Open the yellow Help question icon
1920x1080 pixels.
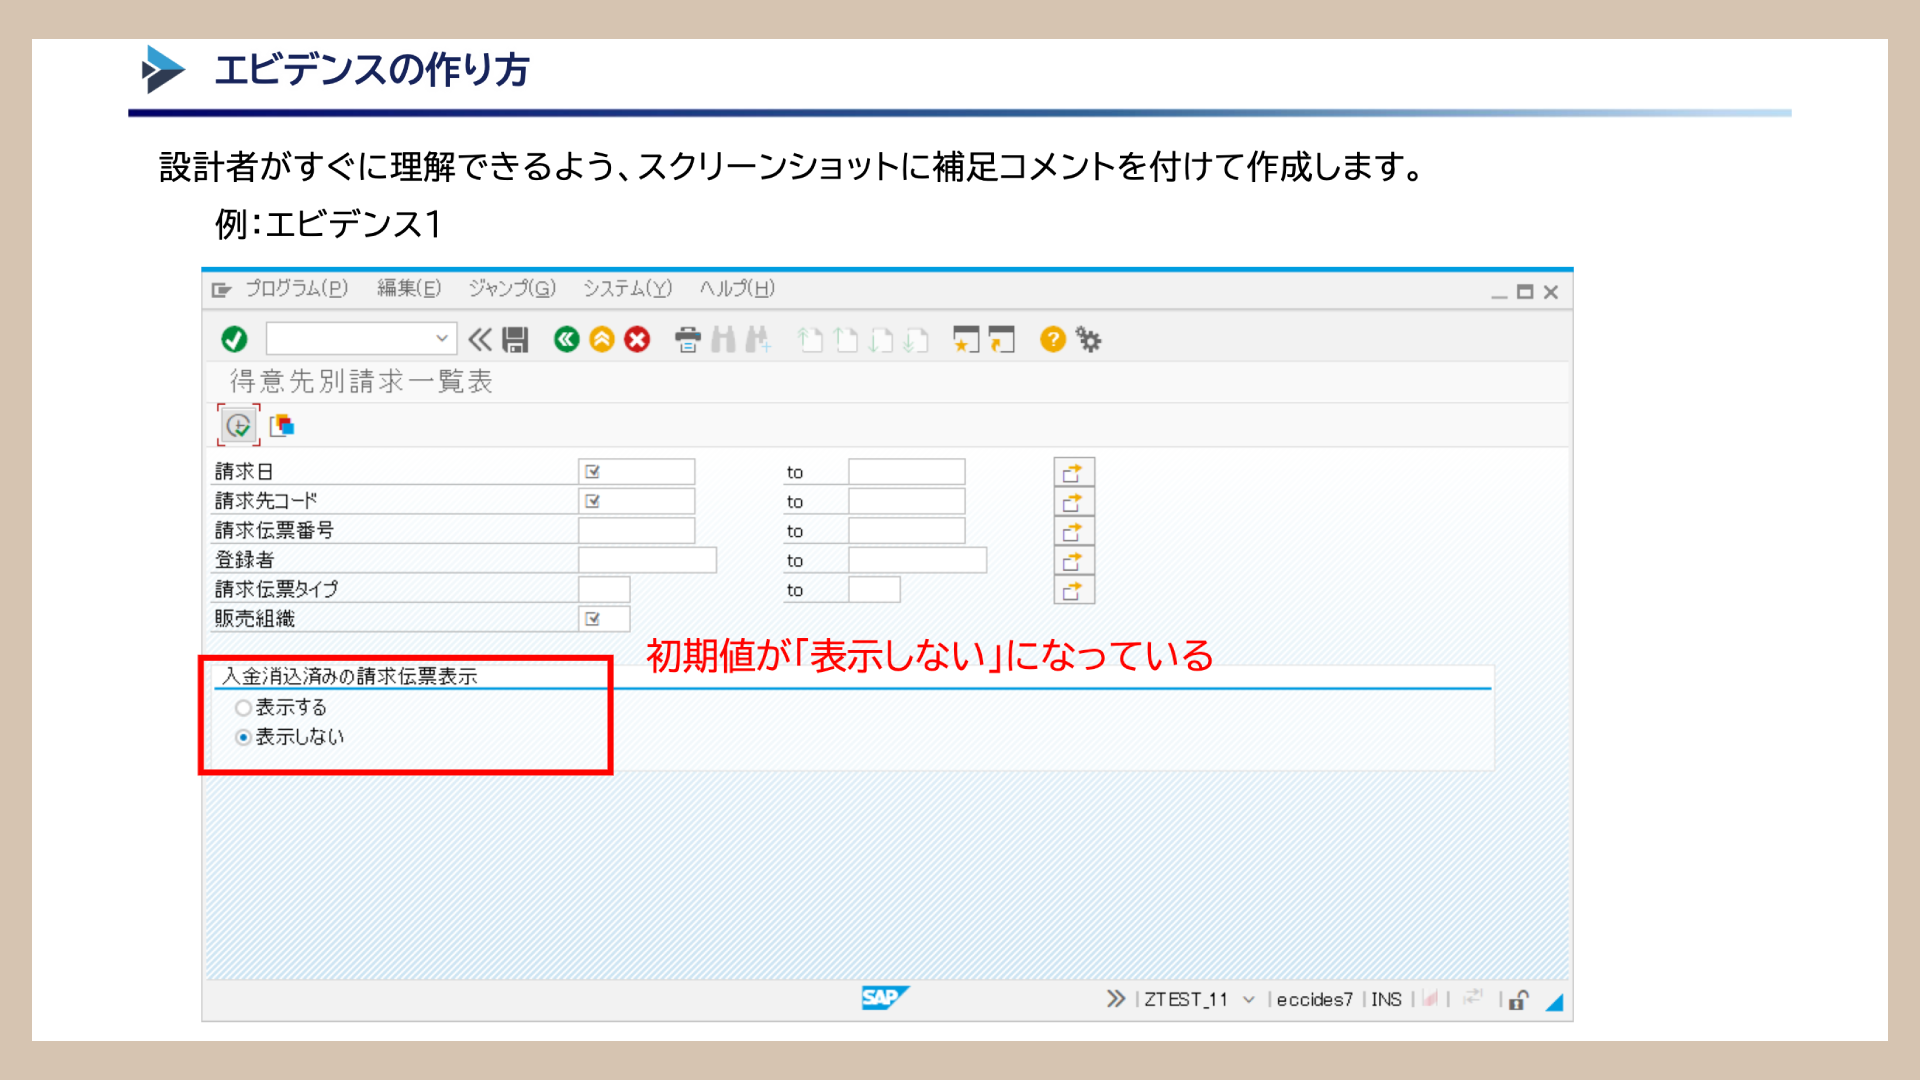[1052, 340]
